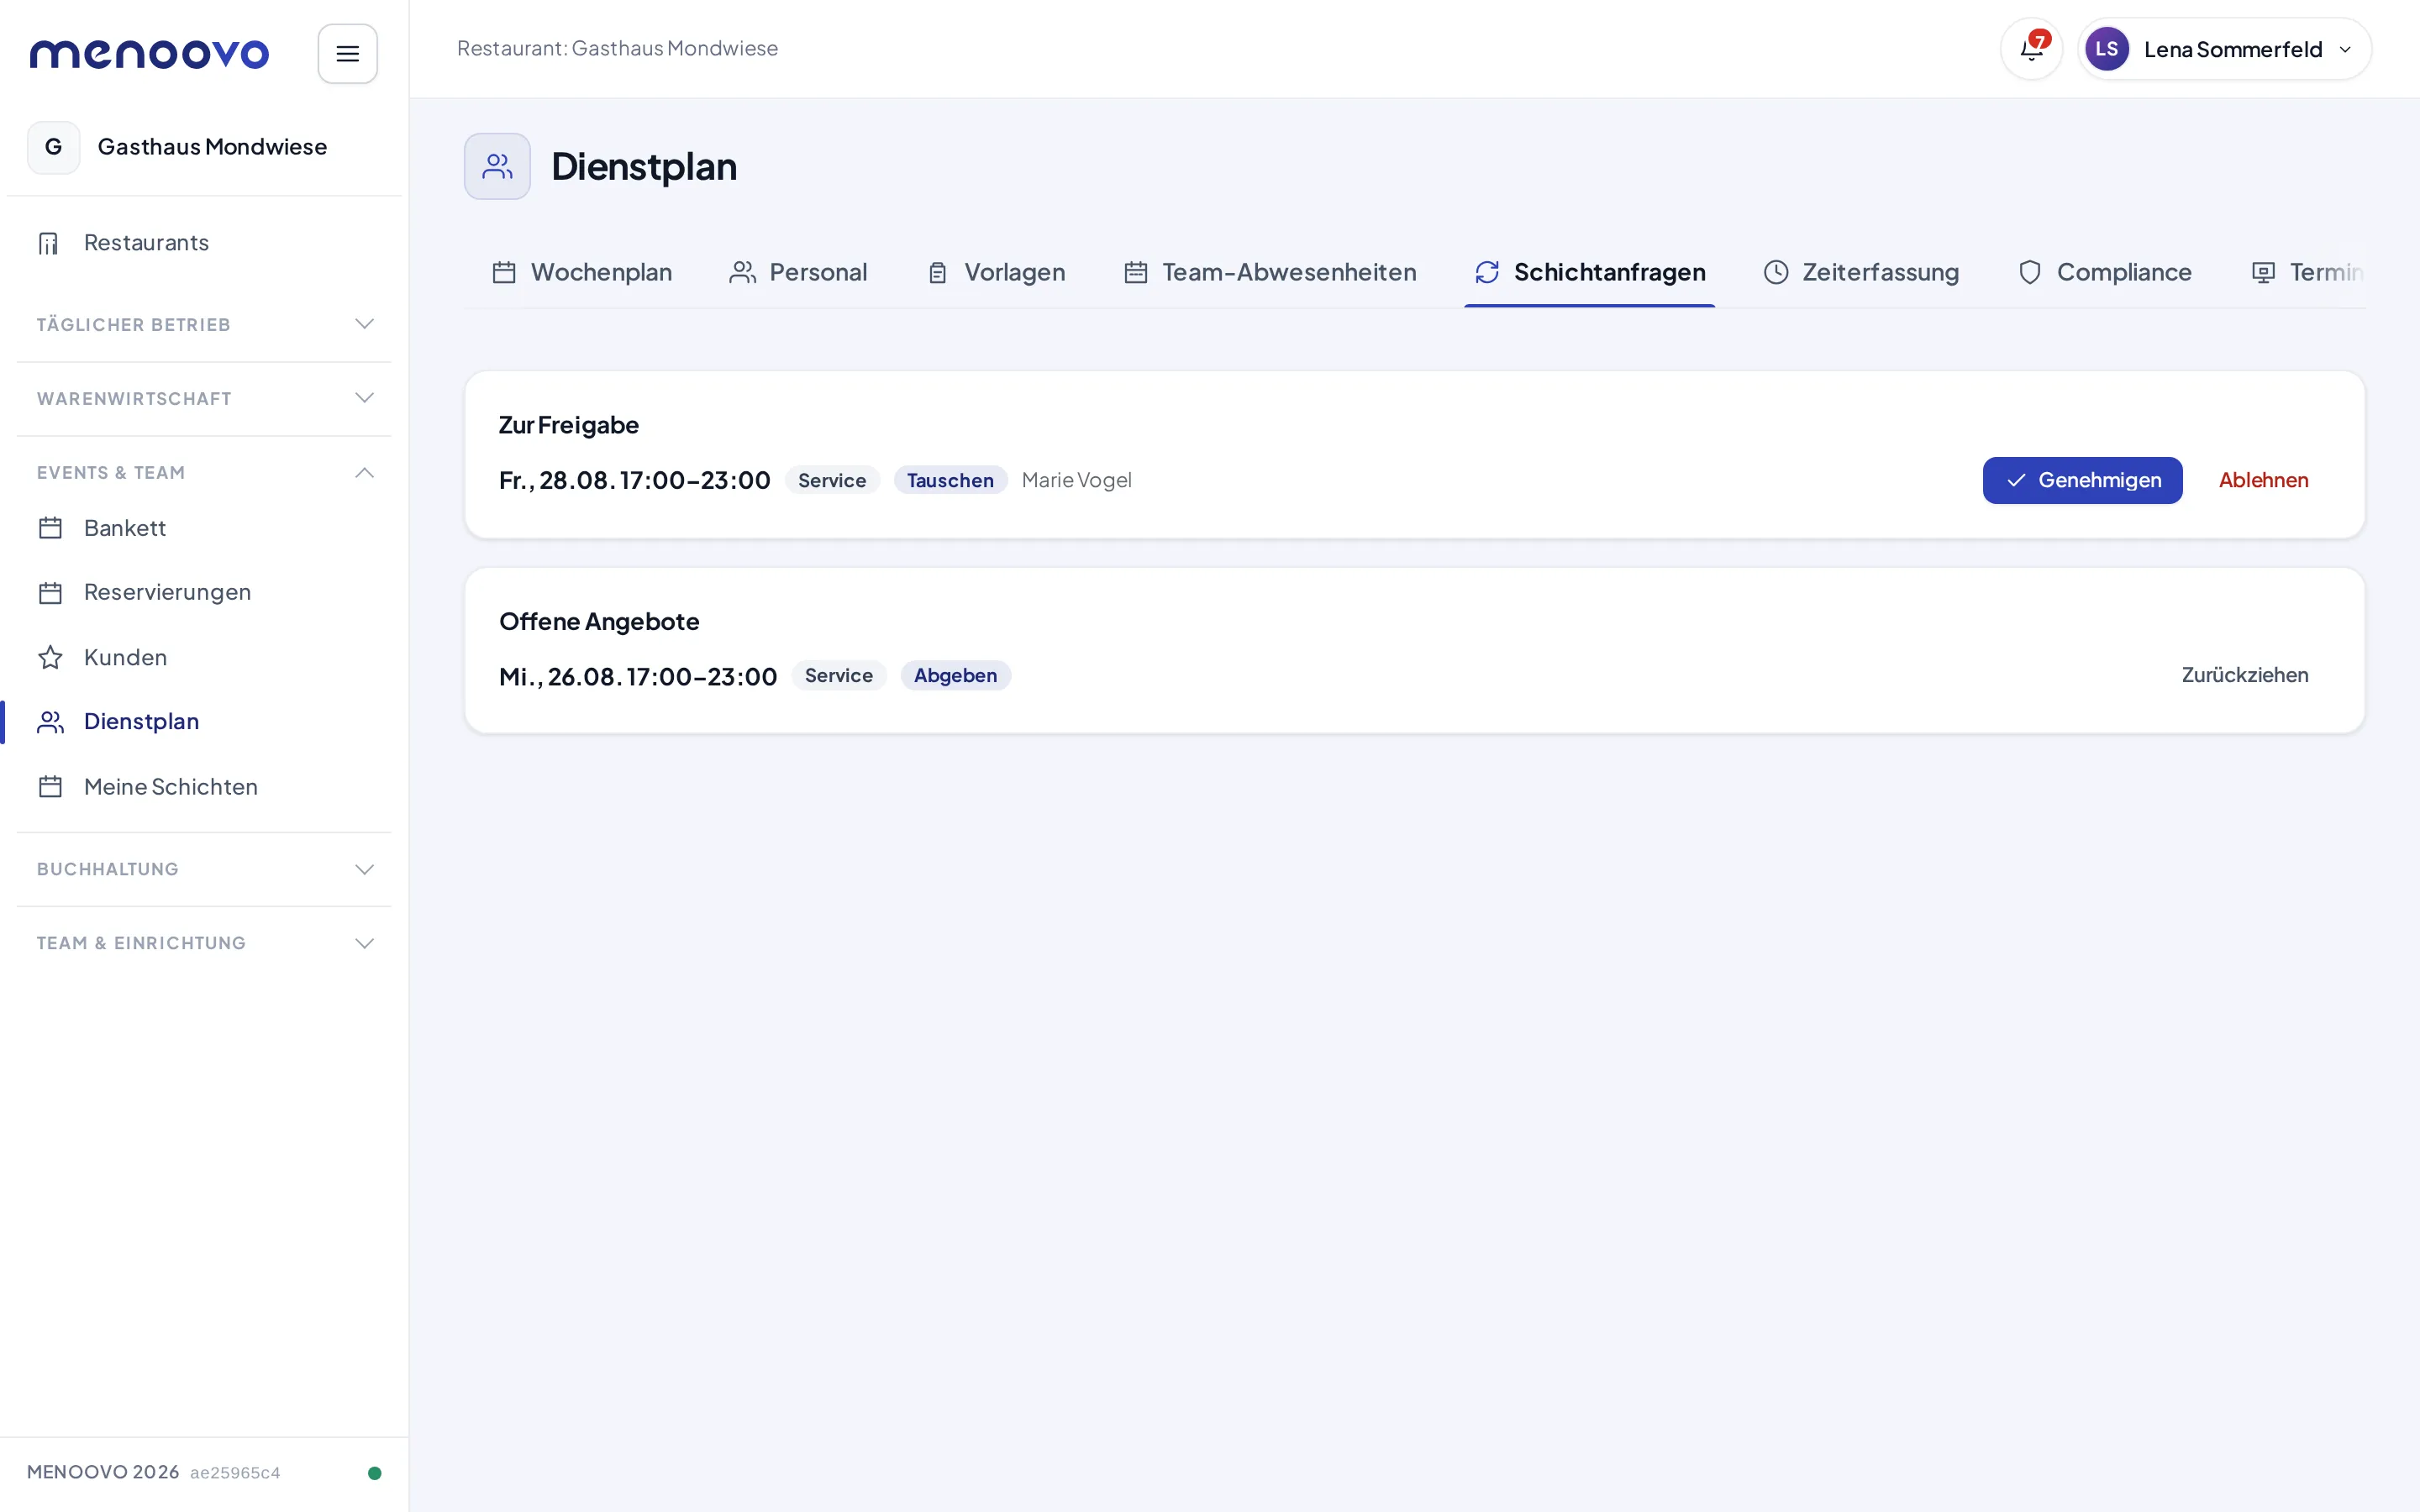Click the Dienstplan page header icon

497,166
